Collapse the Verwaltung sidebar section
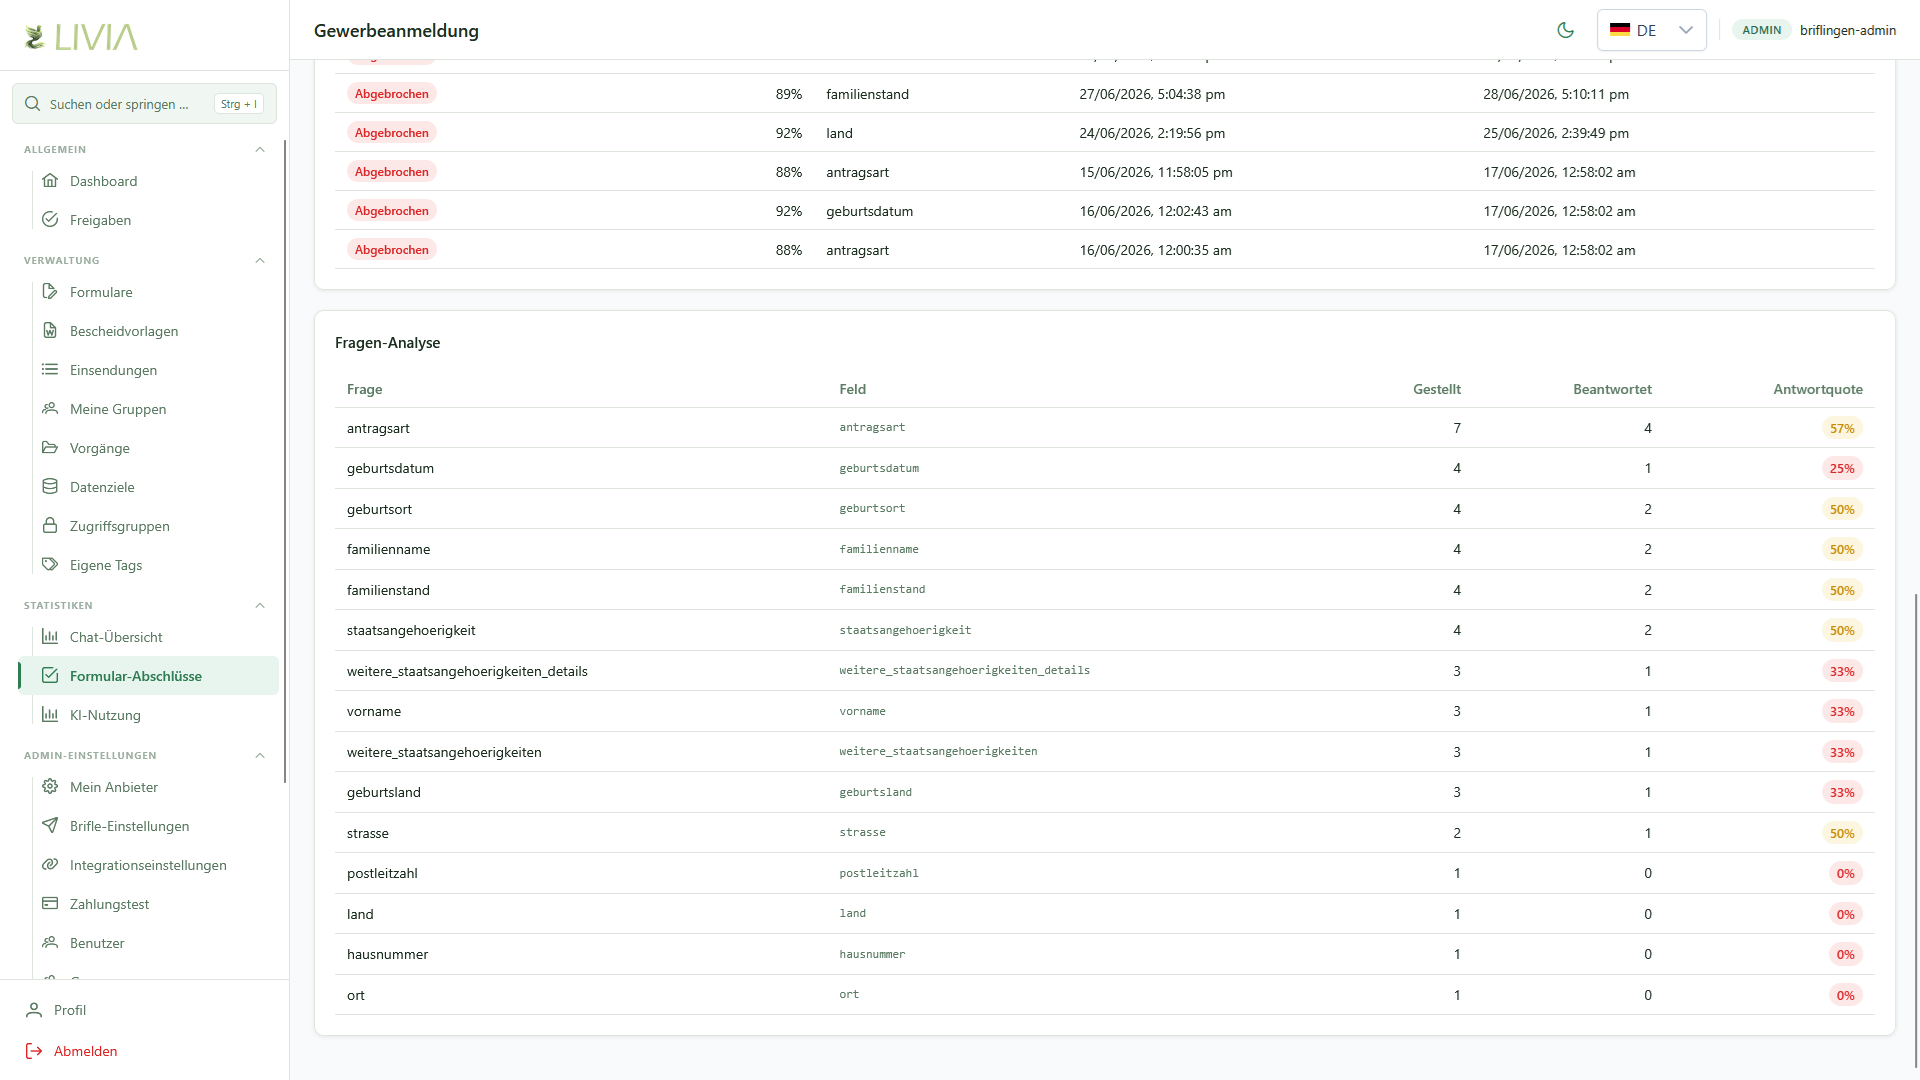The width and height of the screenshot is (1920, 1080). tap(260, 261)
